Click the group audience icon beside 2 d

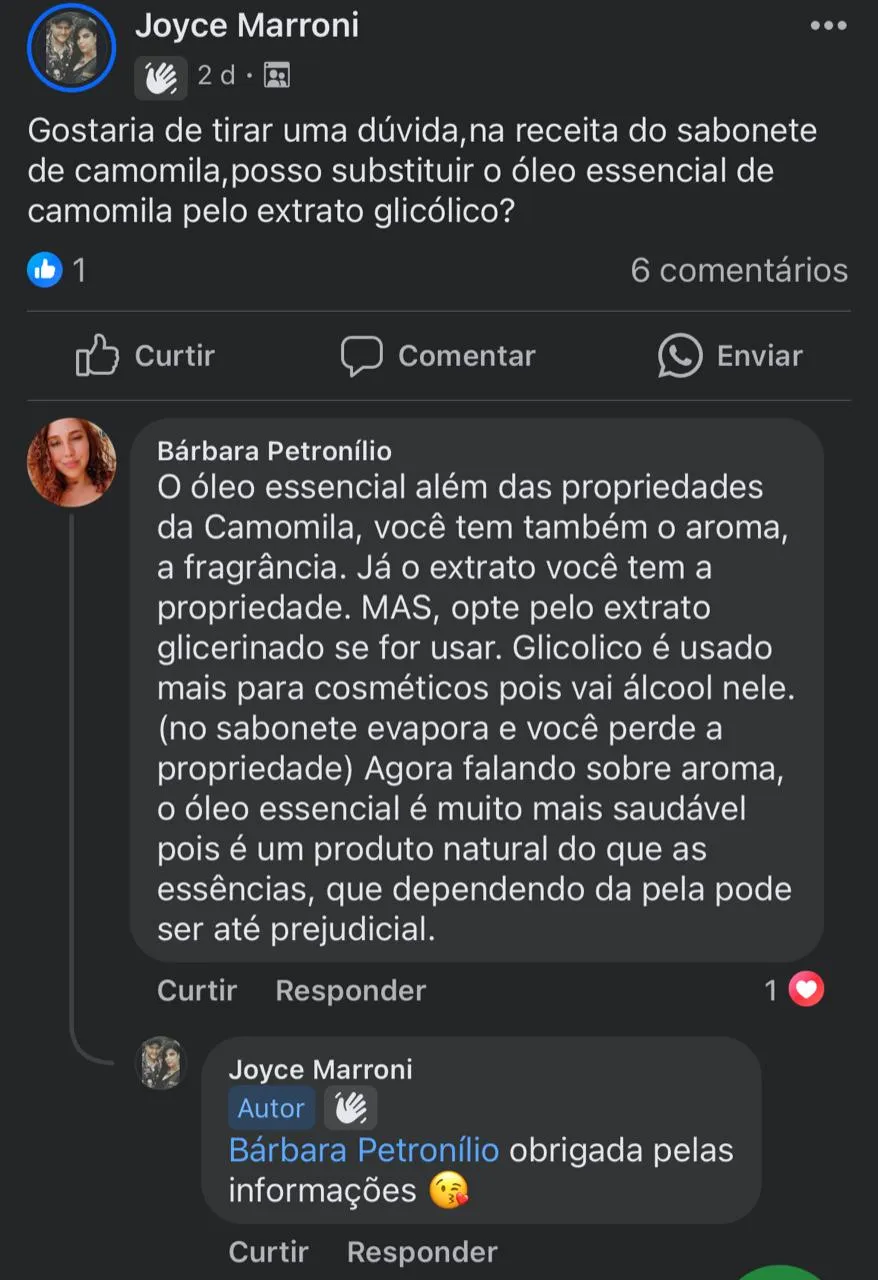click(x=277, y=75)
